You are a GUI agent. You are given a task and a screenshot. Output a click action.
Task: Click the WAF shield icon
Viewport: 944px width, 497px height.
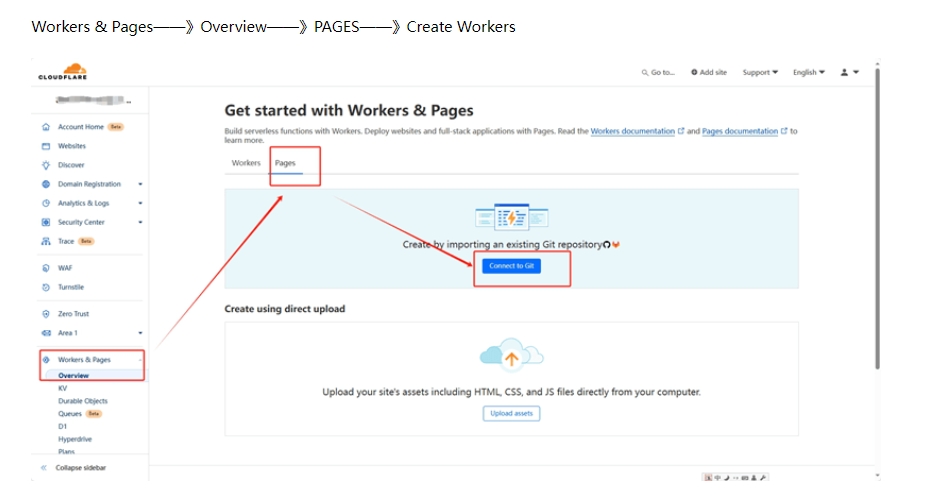(x=46, y=268)
